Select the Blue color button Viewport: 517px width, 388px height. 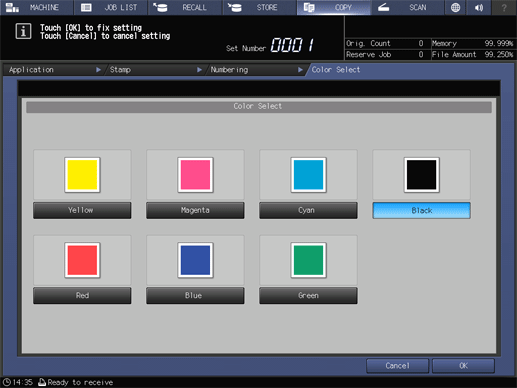[195, 296]
